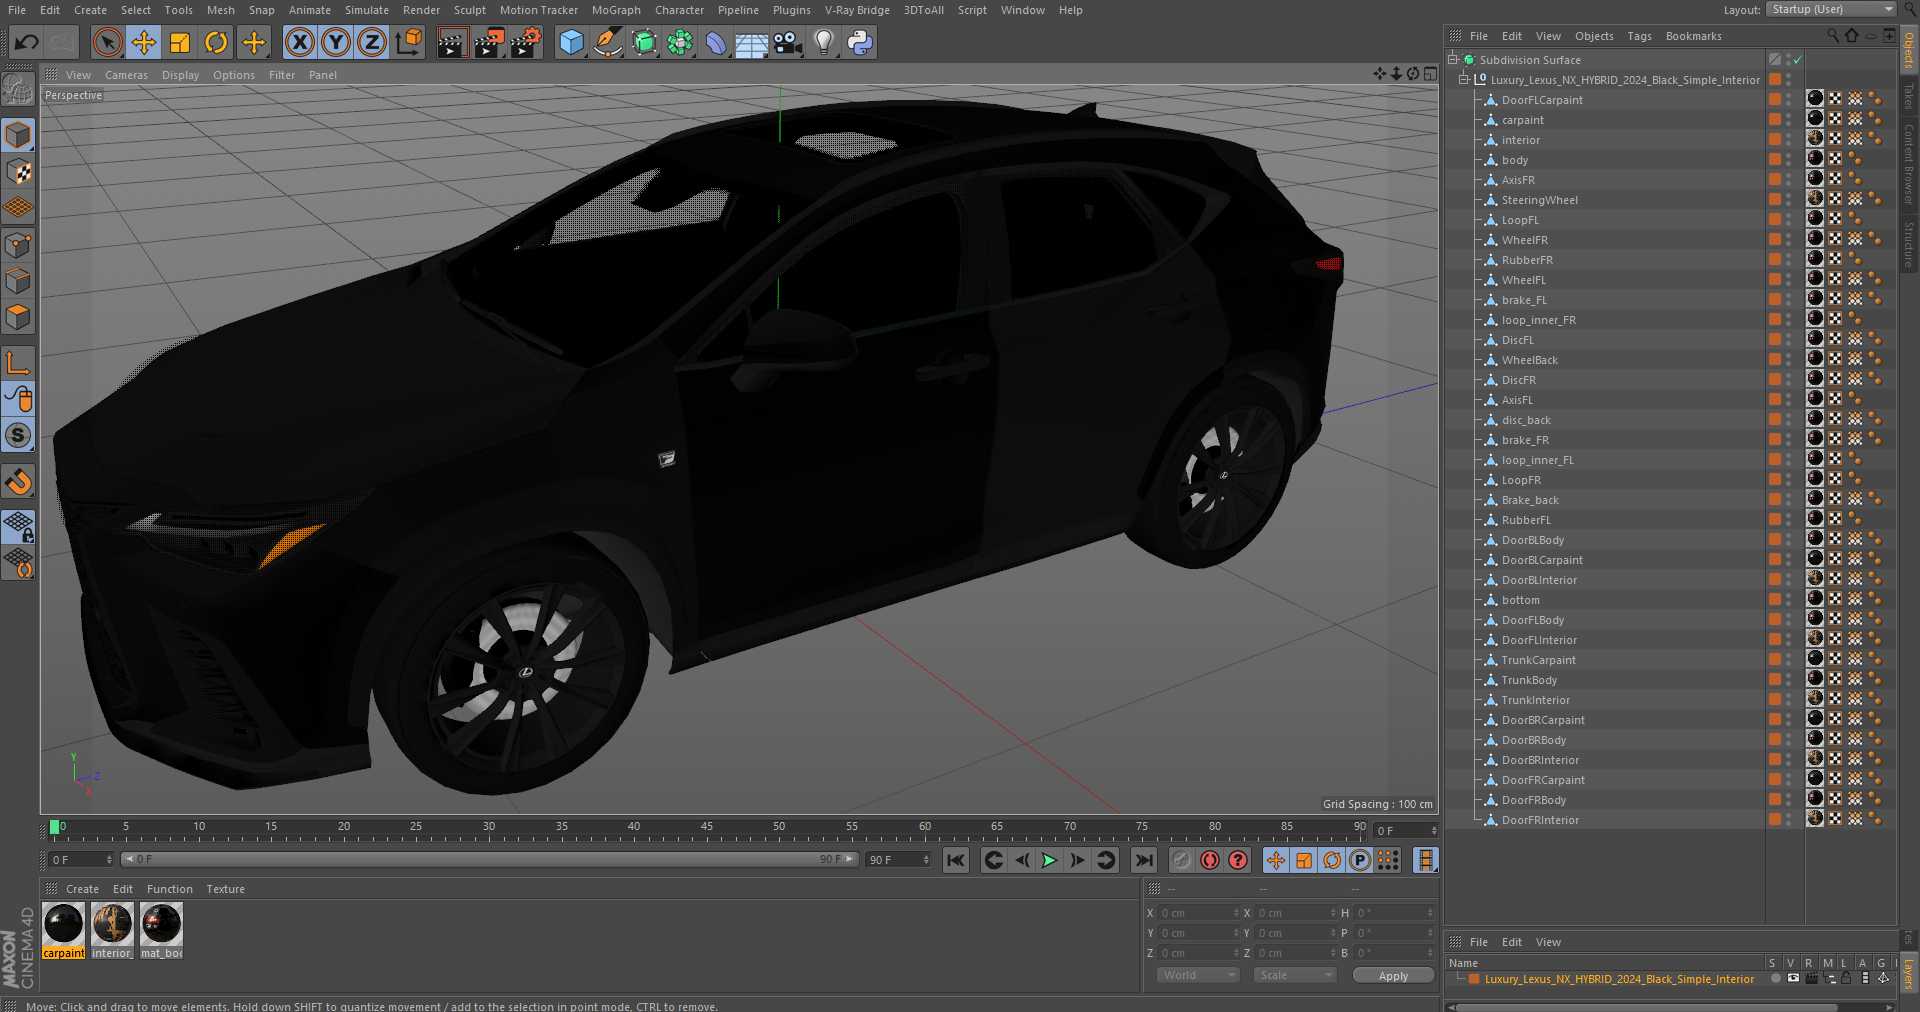Open material manager Function menu
This screenshot has height=1012, width=1920.
tap(169, 889)
